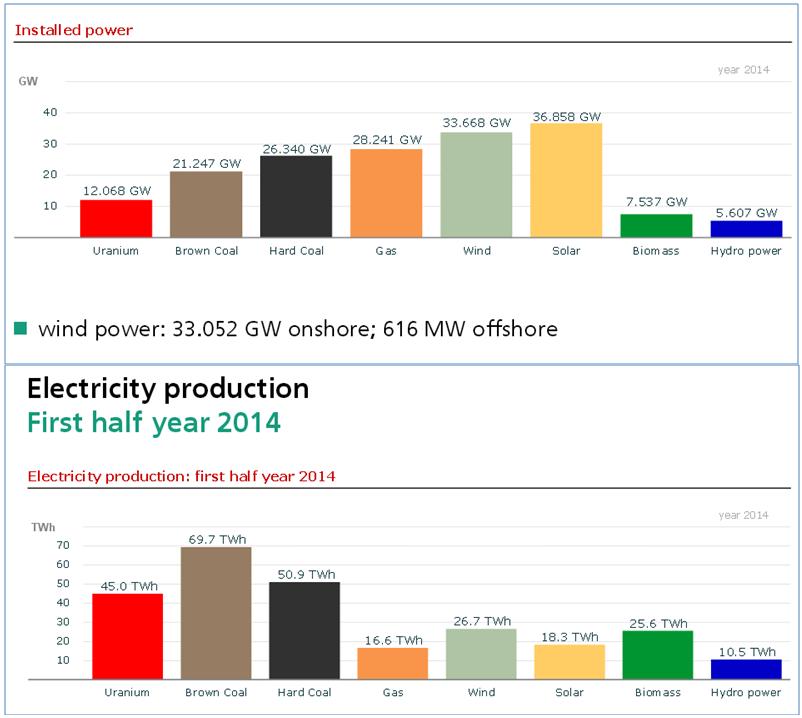Click the red Uranium bar in Installed power chart
802x718 pixels.
click(115, 218)
